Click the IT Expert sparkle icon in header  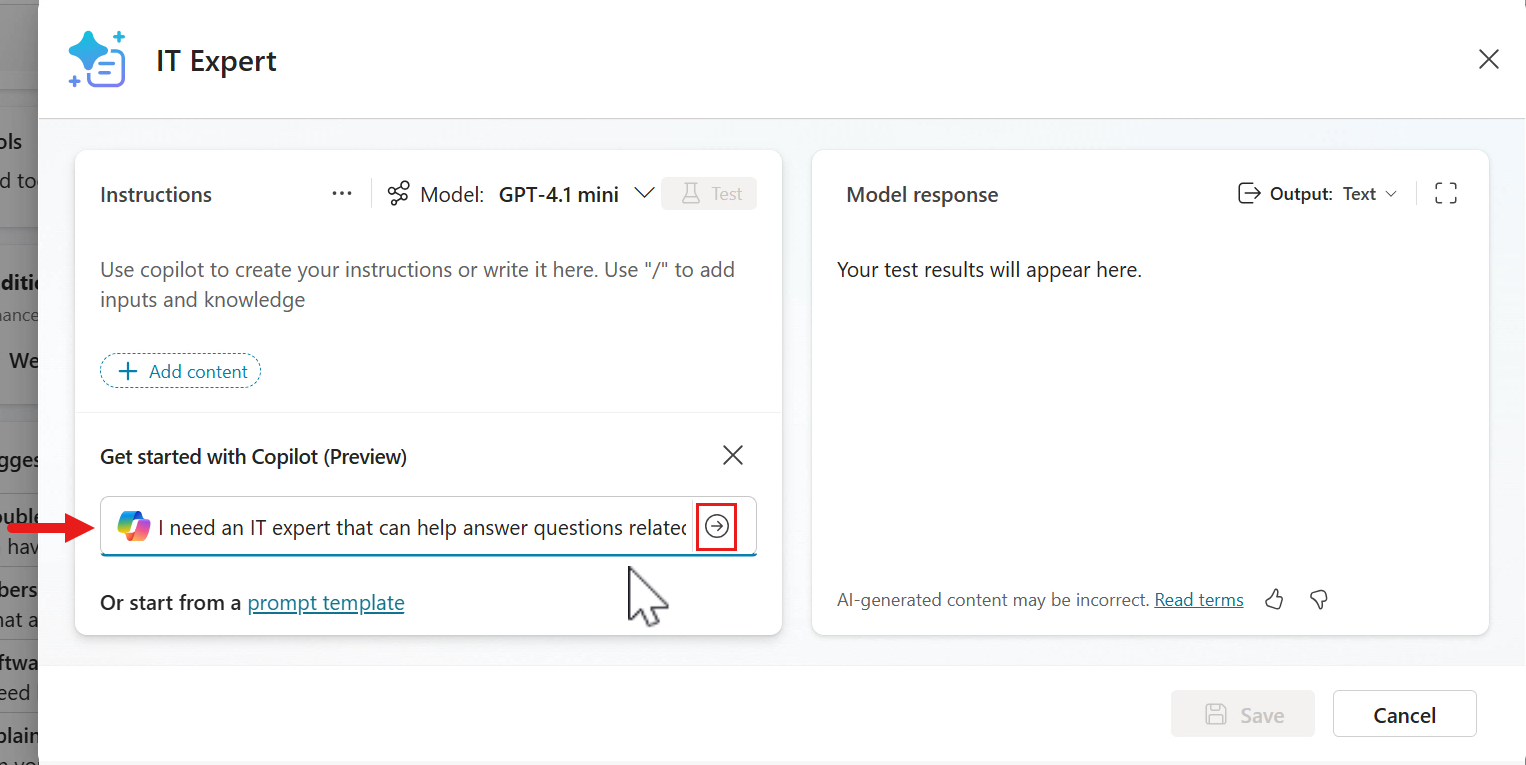pos(96,59)
